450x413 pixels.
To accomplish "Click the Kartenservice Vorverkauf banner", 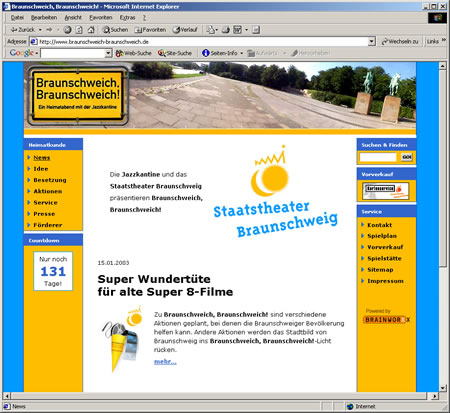I will point(386,191).
